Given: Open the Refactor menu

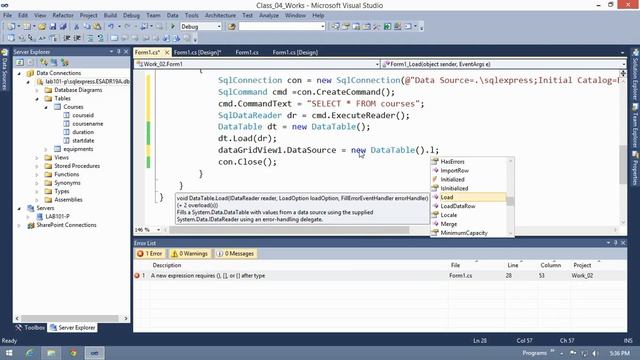Looking at the screenshot, I should click(x=63, y=15).
